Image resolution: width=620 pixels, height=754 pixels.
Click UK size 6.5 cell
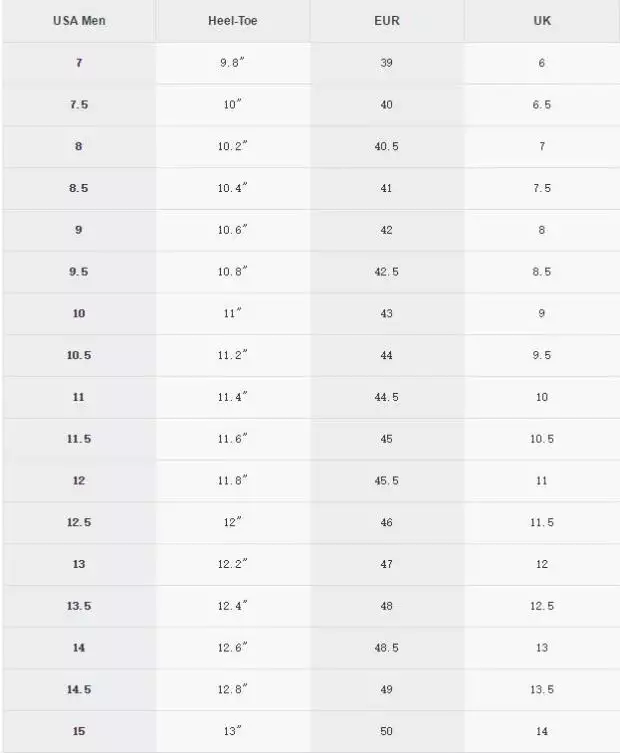tap(542, 105)
